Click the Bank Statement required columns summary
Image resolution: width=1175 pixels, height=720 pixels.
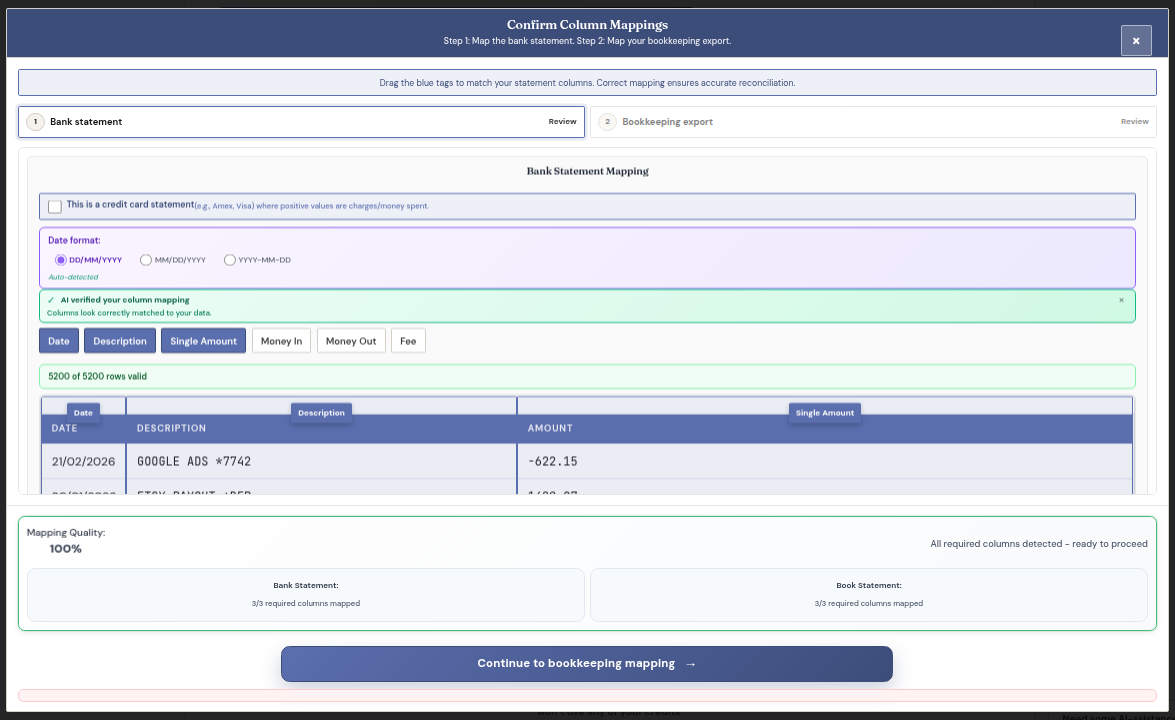[x=306, y=595]
